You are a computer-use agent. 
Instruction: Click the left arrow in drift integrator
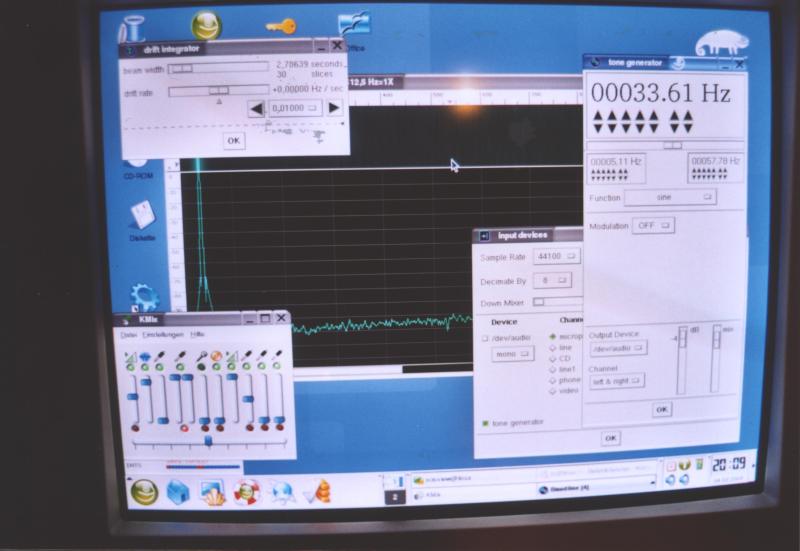pyautogui.click(x=257, y=108)
